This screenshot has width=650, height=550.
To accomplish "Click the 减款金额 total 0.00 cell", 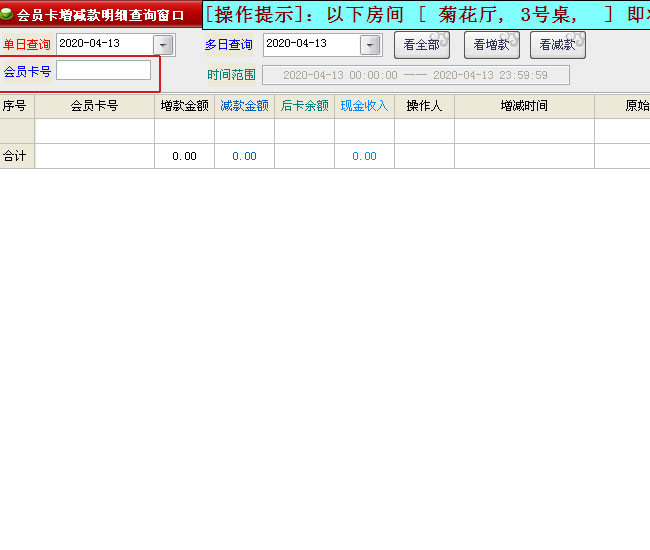I will (245, 156).
